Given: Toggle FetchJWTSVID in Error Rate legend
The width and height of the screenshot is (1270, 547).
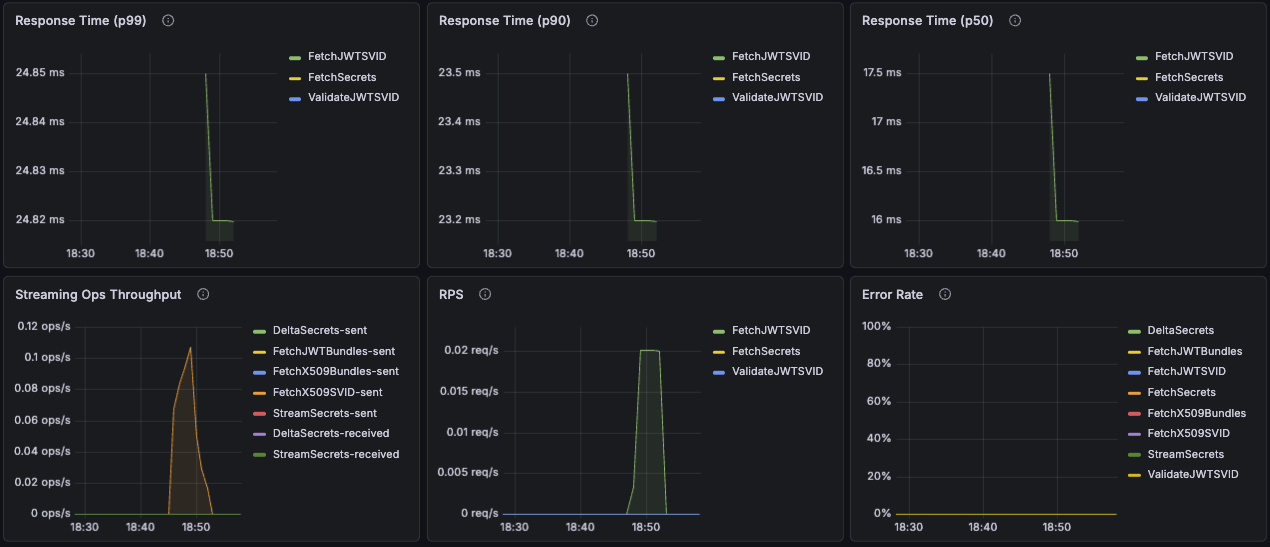Looking at the screenshot, I should [1186, 371].
